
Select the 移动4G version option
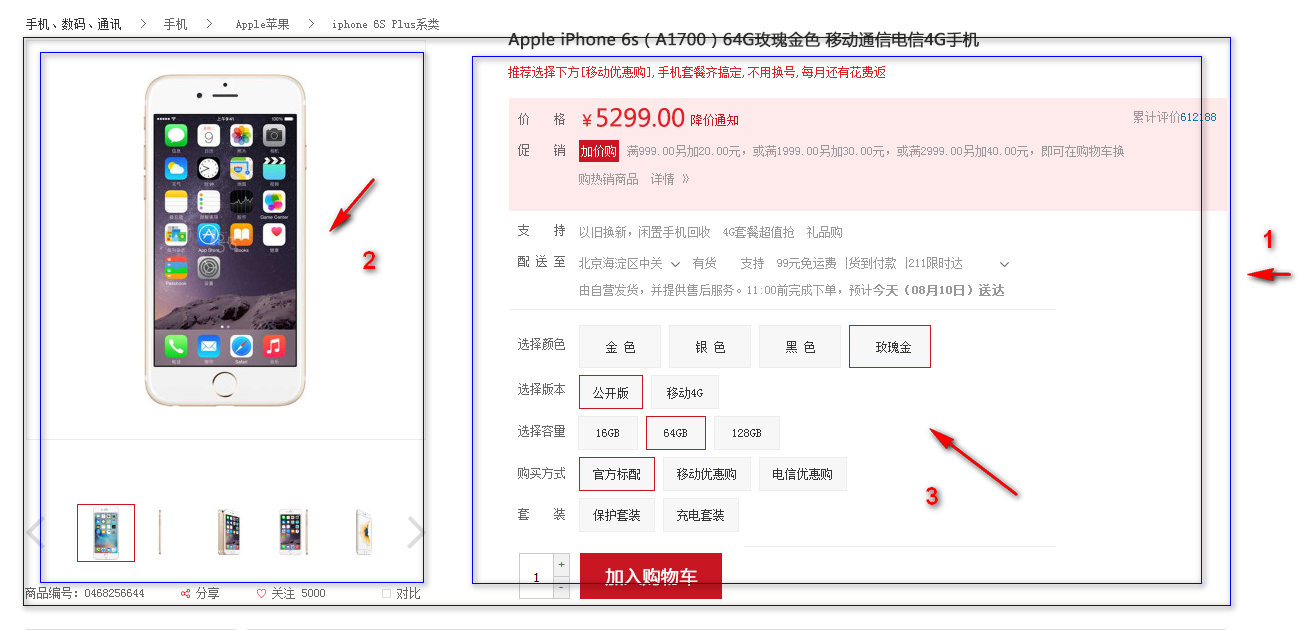tap(685, 392)
